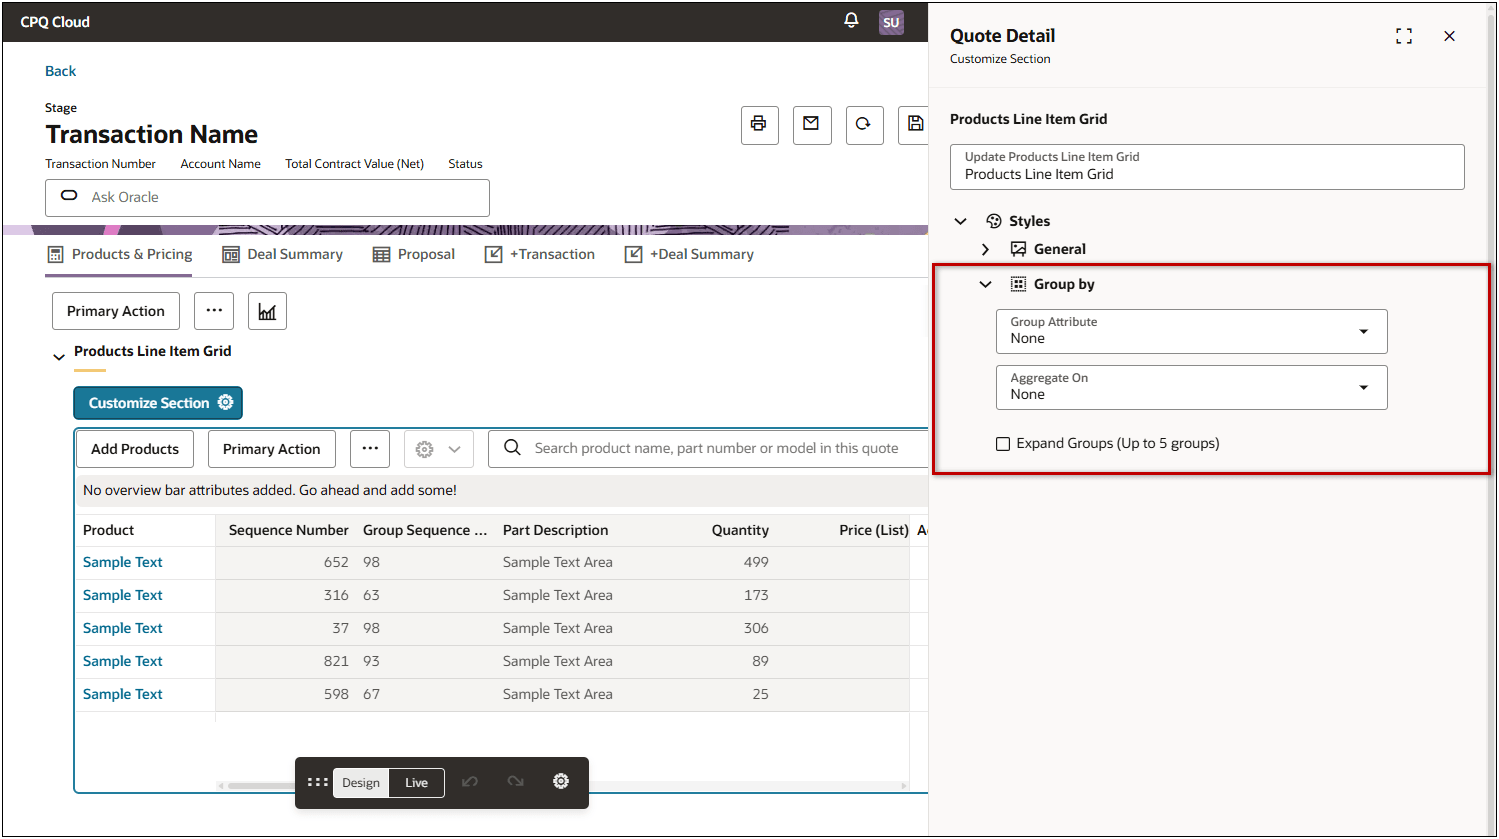Viewport: 1499px width, 839px height.
Task: Click the notification bell icon
Action: point(851,21)
